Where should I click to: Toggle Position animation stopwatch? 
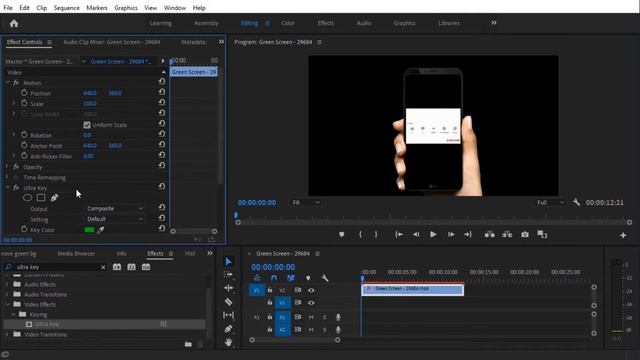[x=24, y=93]
